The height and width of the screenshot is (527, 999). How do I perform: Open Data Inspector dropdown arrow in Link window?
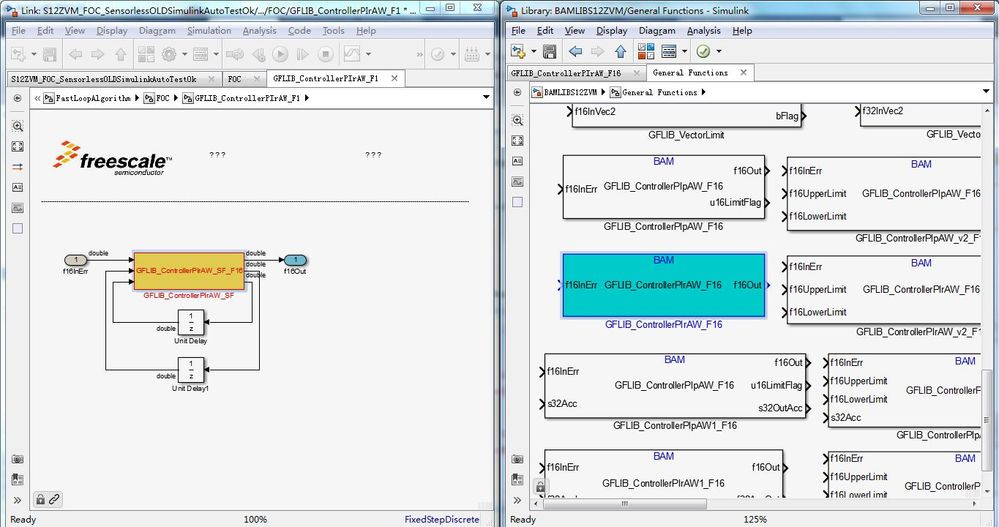pyautogui.click(x=368, y=55)
